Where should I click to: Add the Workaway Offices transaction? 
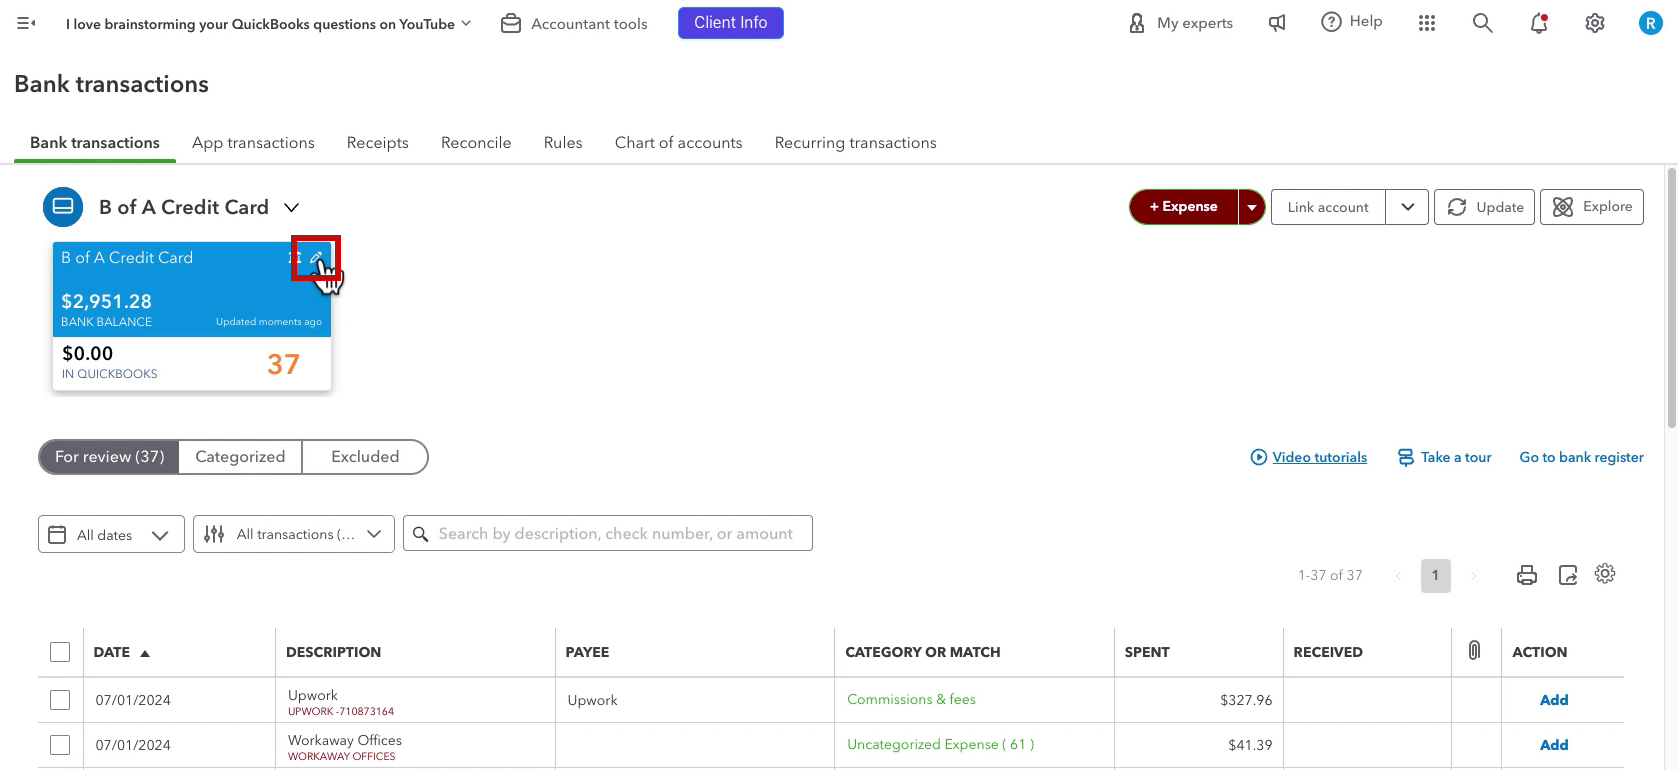[x=1554, y=745]
